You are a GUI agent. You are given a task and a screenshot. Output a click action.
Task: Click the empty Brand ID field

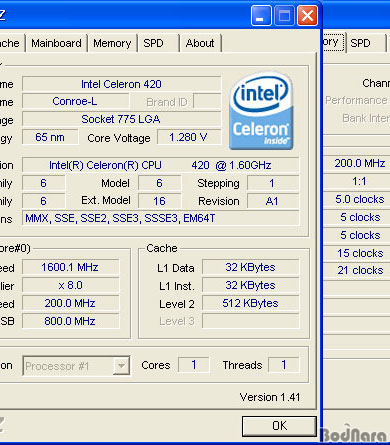(207, 101)
